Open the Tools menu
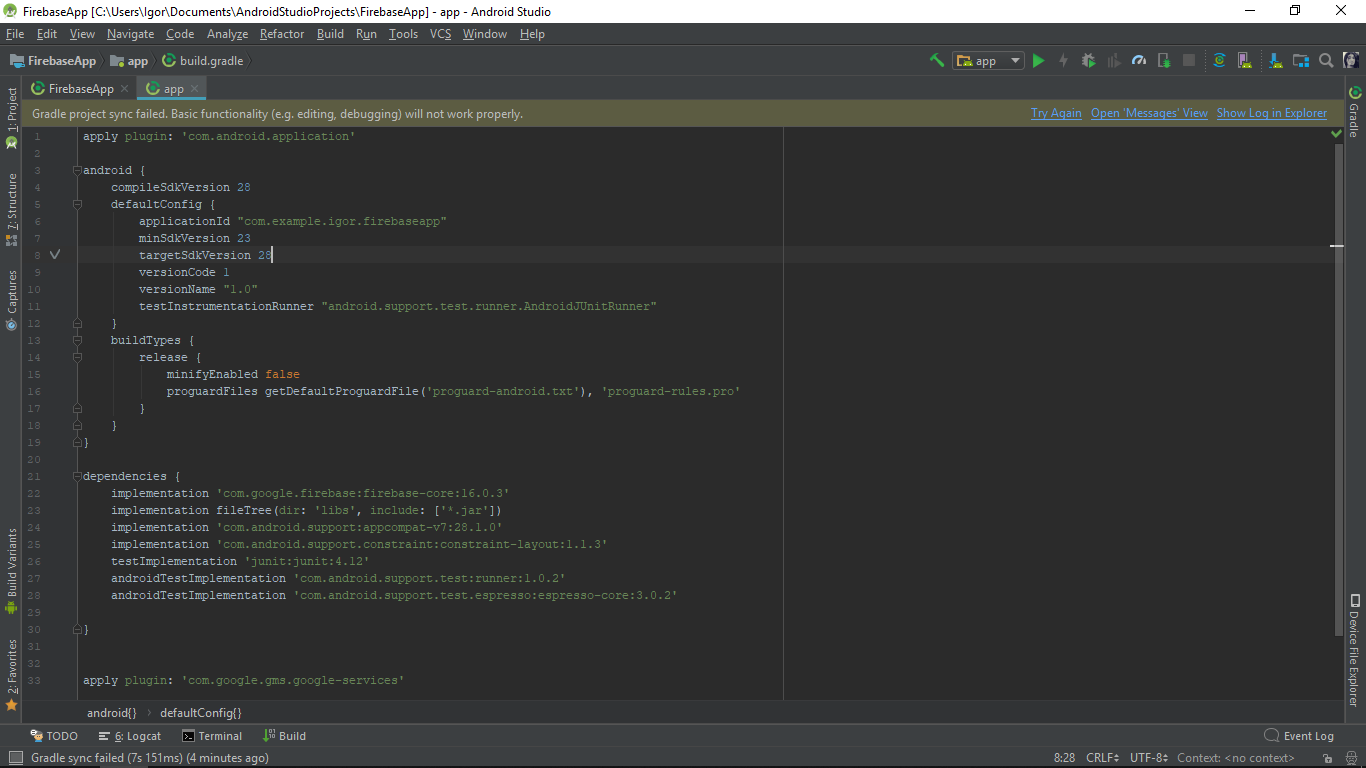The width and height of the screenshot is (1366, 768). 404,34
